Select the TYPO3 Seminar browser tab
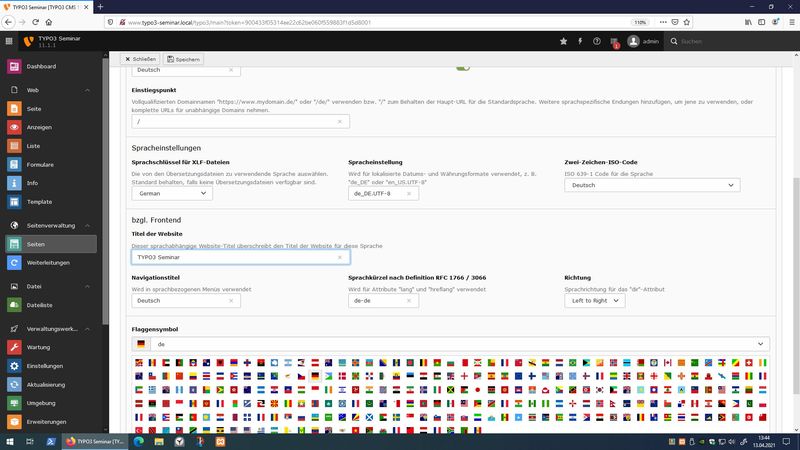The width and height of the screenshot is (800, 450). tap(46, 7)
